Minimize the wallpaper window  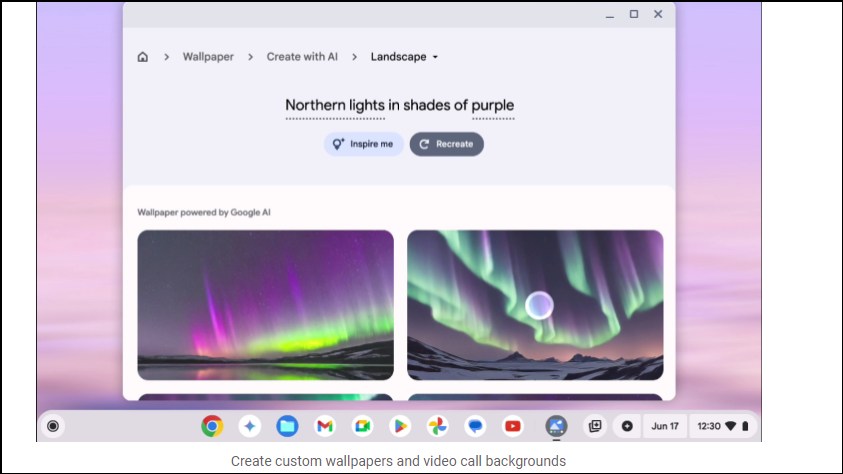(610, 15)
